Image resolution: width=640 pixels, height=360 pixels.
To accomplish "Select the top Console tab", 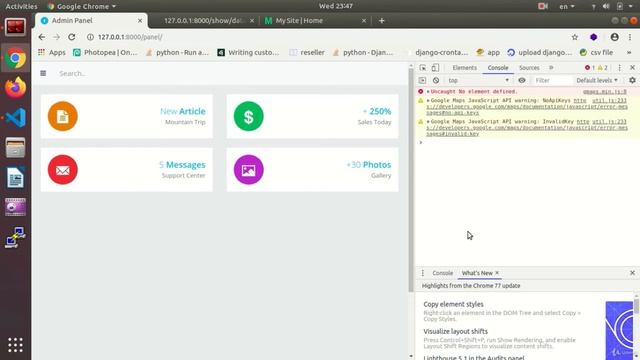I will click(498, 68).
